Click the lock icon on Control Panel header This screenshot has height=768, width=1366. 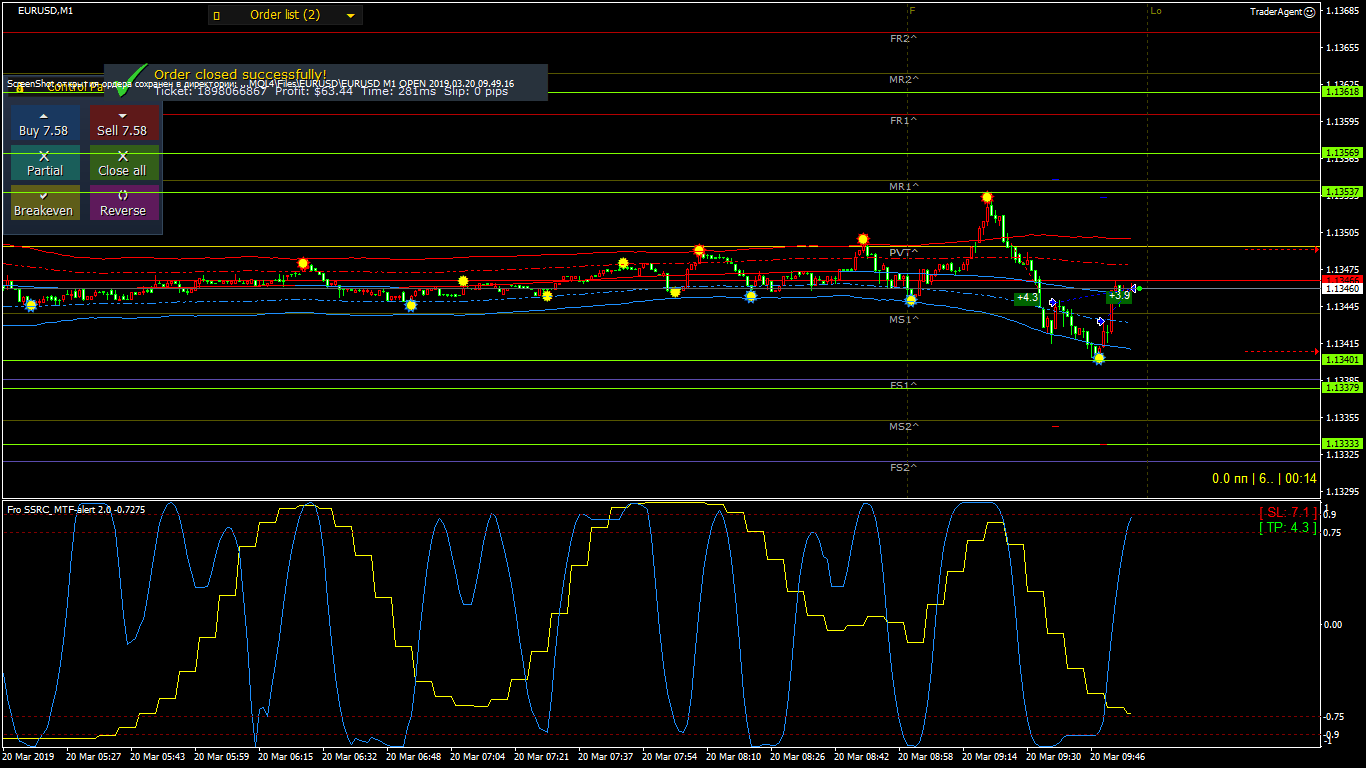tap(20, 87)
